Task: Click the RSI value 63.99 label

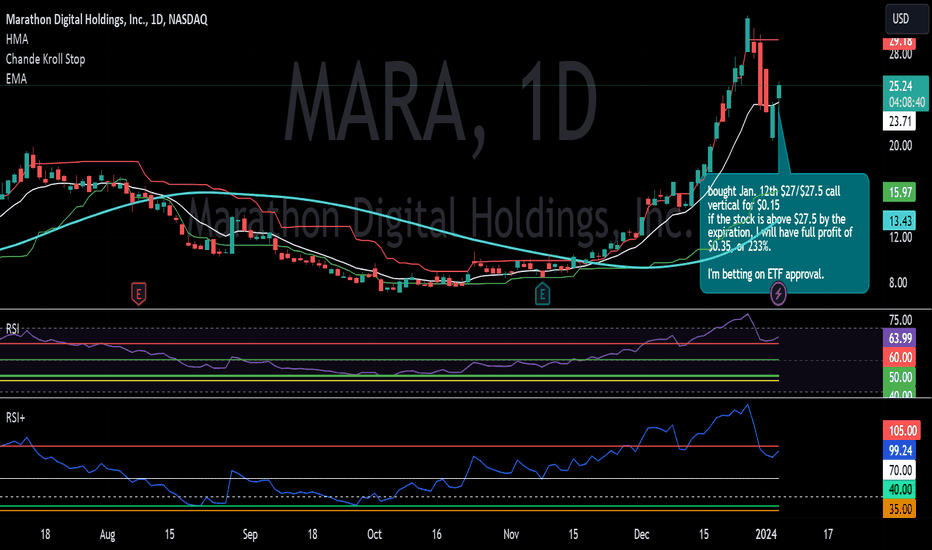Action: [899, 338]
